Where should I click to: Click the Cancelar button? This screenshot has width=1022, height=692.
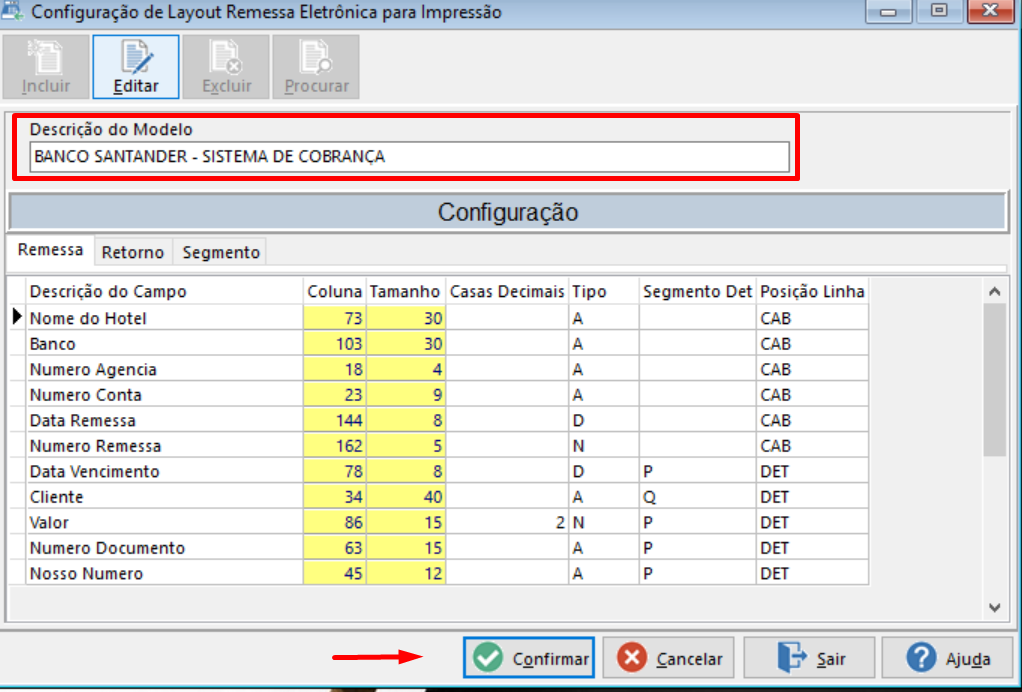[x=668, y=657]
